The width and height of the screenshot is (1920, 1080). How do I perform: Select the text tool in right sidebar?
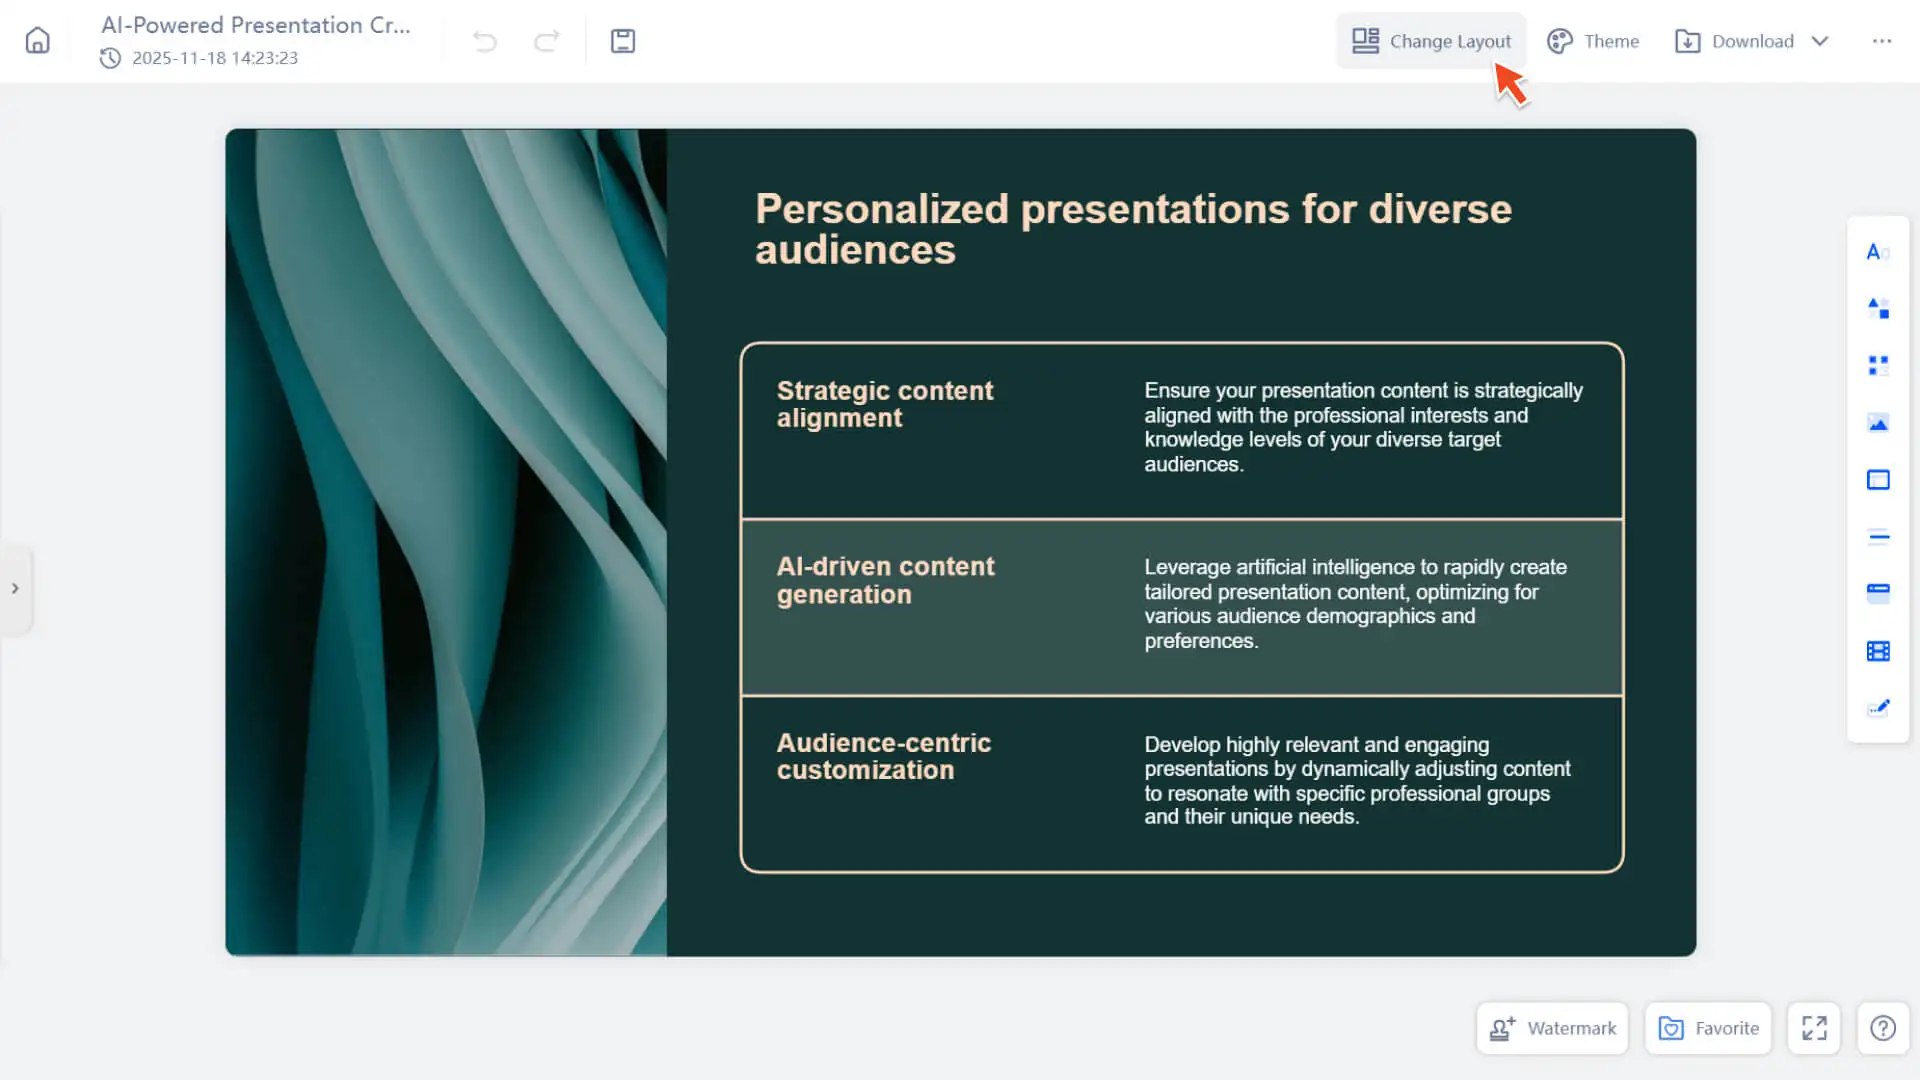(1878, 252)
